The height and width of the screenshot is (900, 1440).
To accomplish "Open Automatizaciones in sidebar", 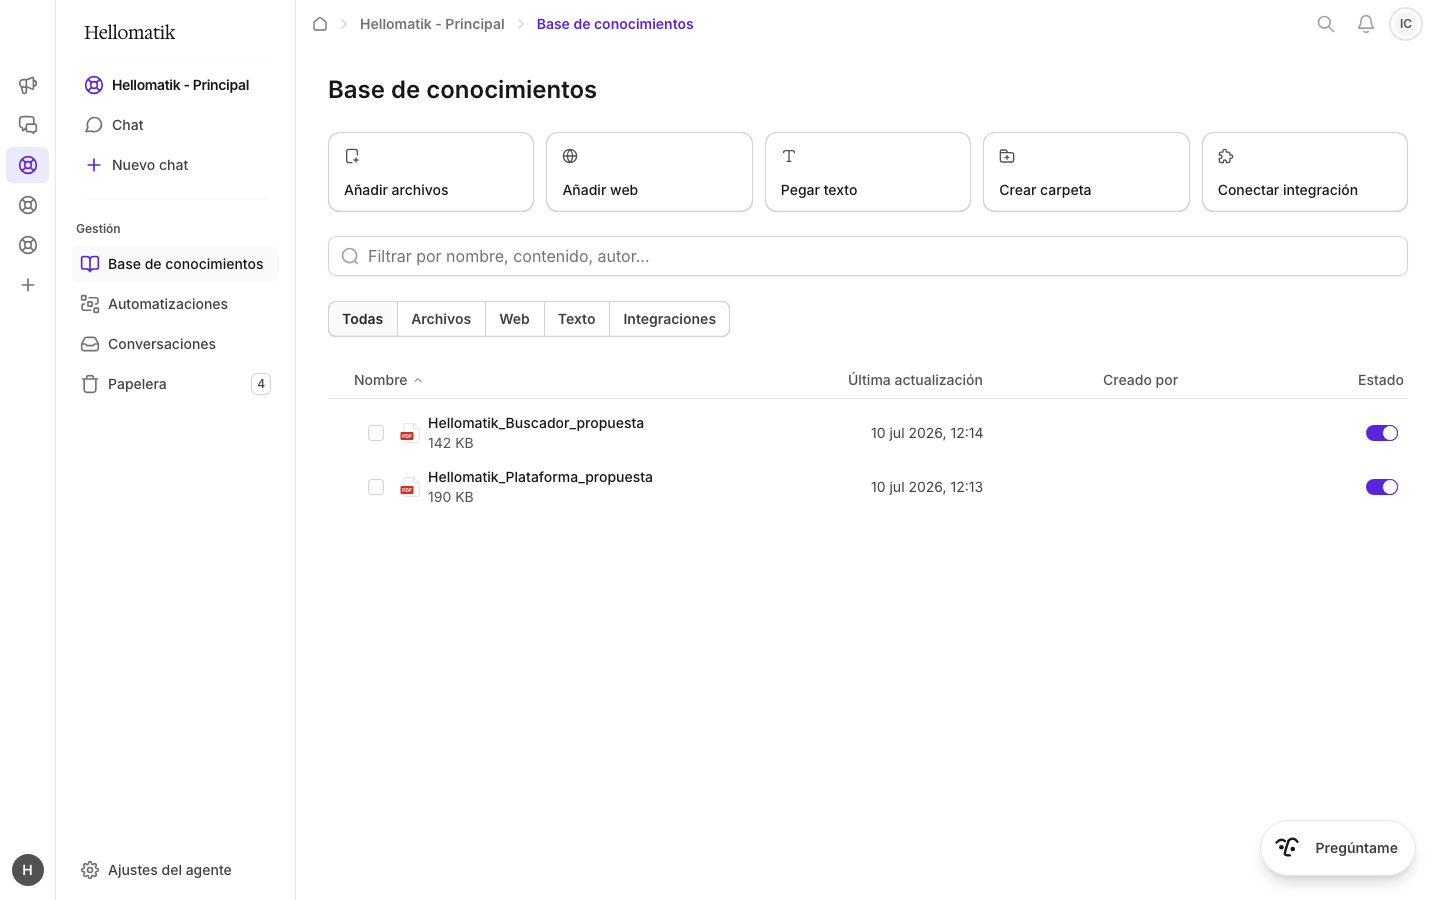I will pos(175,304).
